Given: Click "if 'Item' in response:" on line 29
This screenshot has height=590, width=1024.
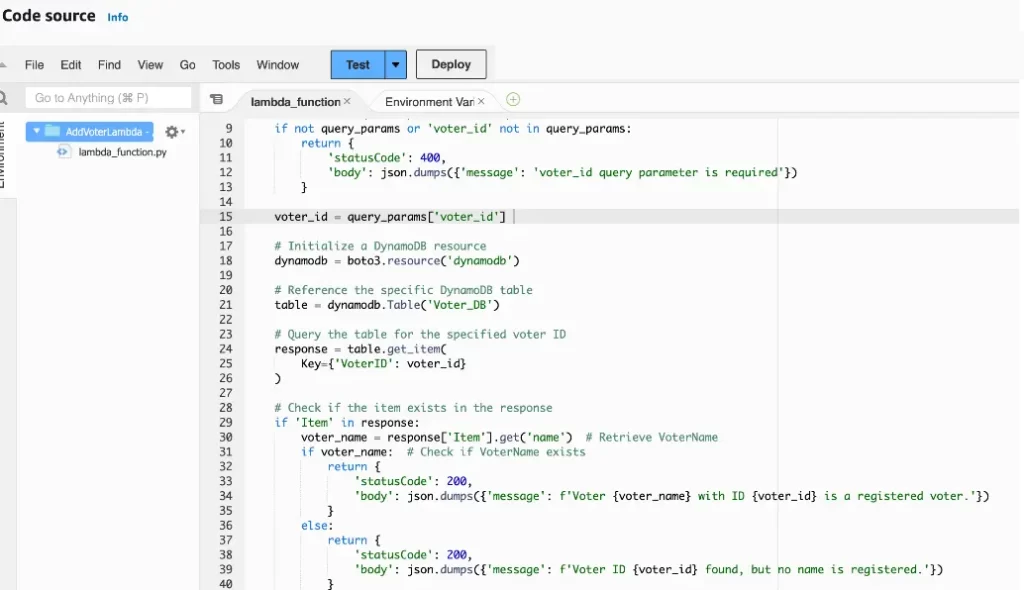Looking at the screenshot, I should pyautogui.click(x=347, y=422).
